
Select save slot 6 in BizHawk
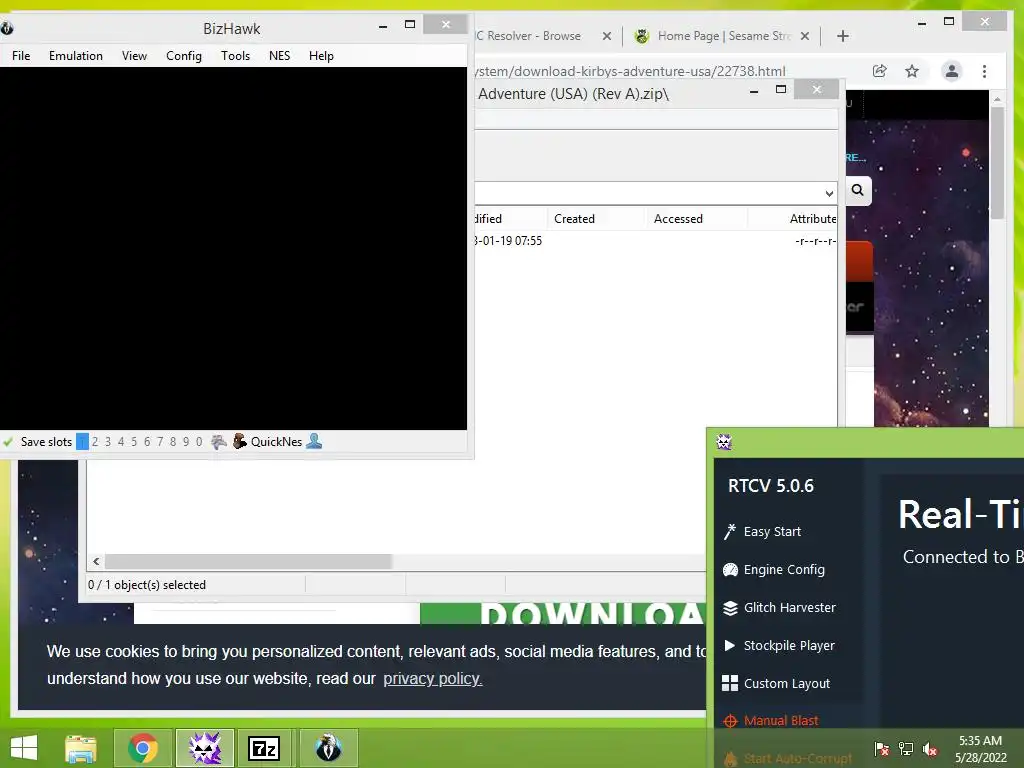coord(147,442)
